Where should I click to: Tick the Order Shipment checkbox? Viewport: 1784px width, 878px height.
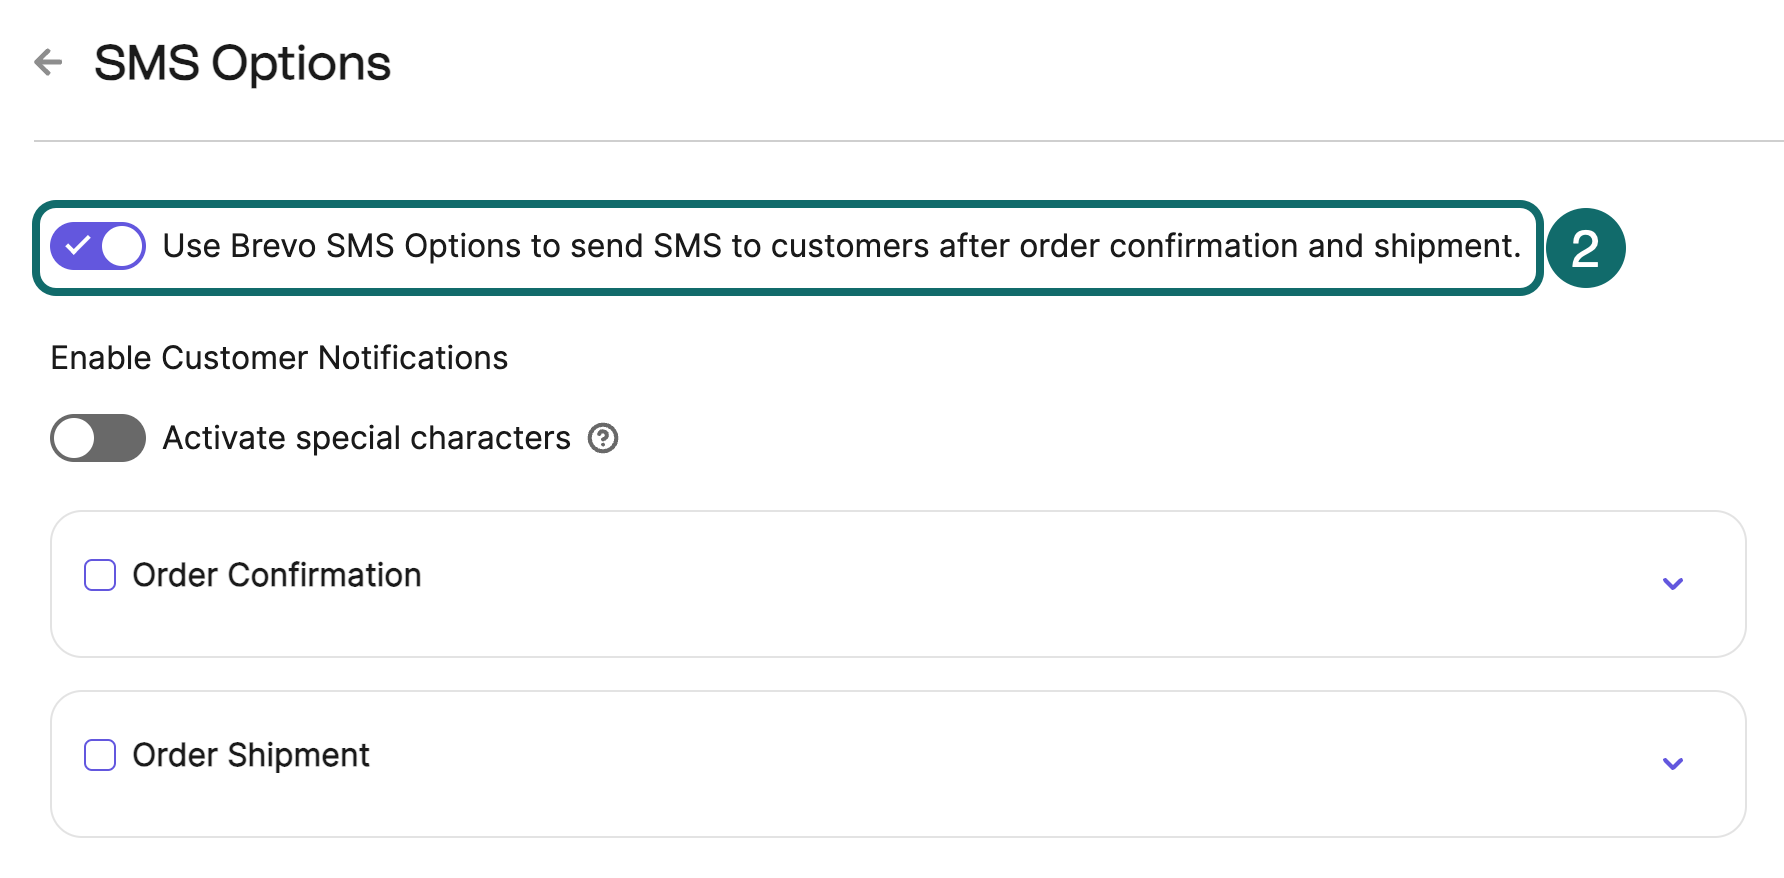100,755
